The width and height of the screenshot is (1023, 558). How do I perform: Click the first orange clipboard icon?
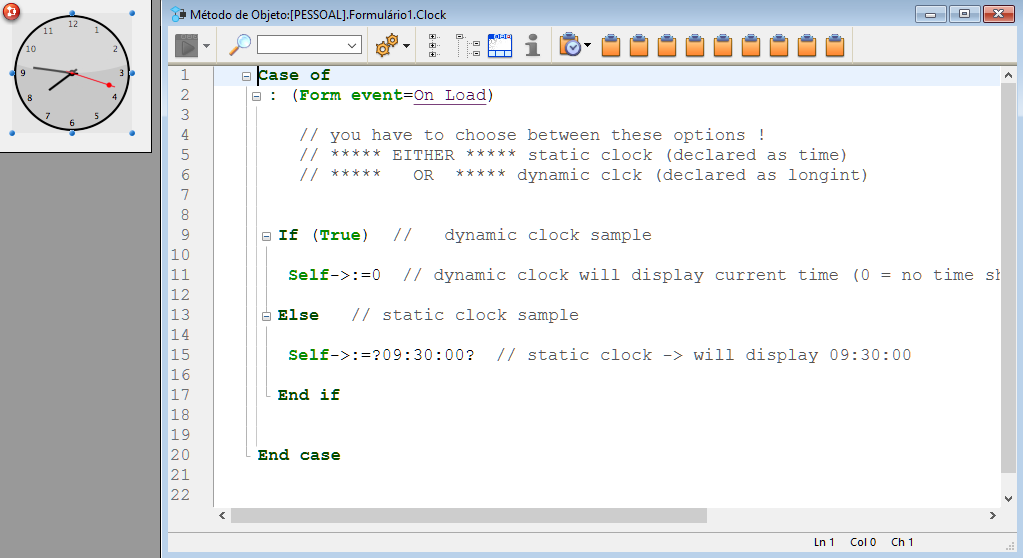click(x=612, y=45)
